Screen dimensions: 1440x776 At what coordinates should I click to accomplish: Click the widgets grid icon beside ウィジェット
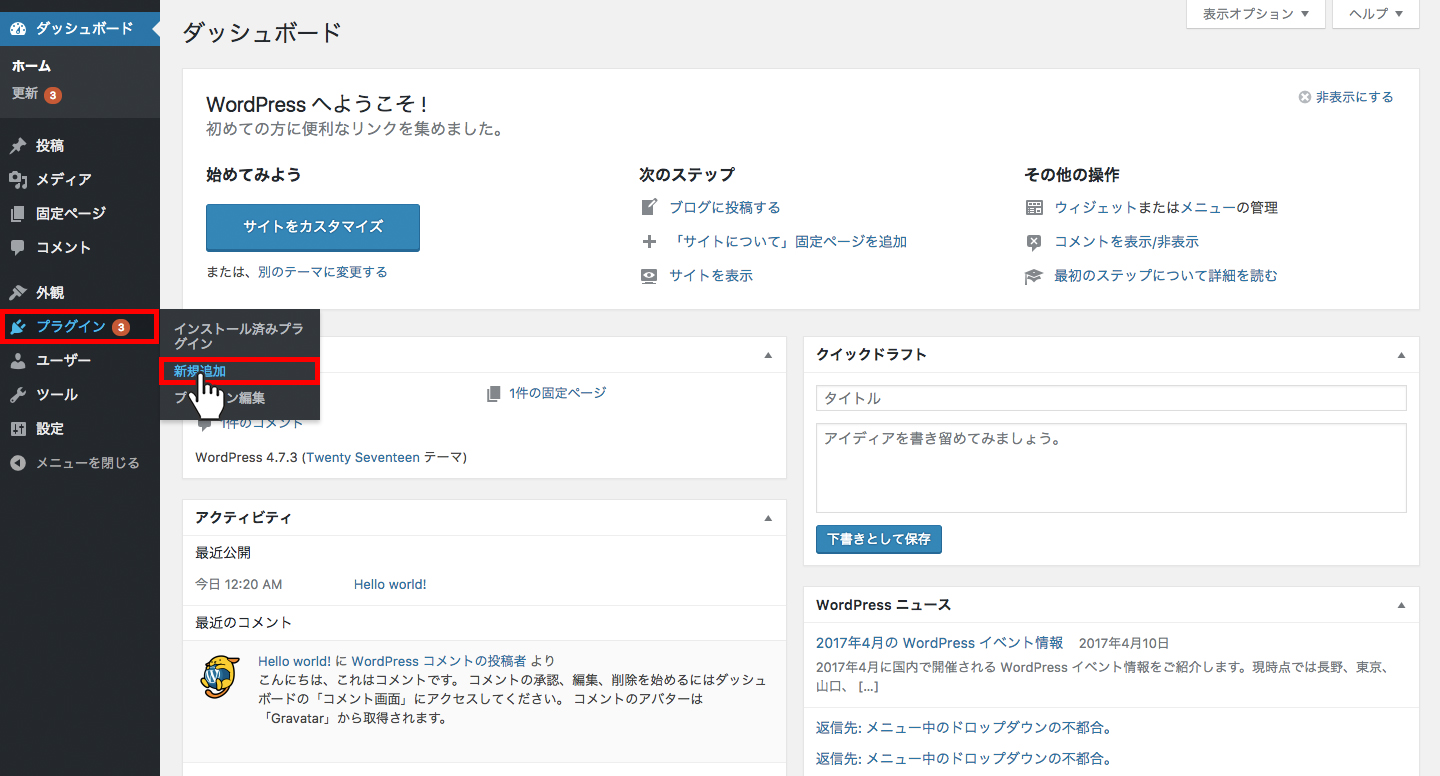[1034, 208]
